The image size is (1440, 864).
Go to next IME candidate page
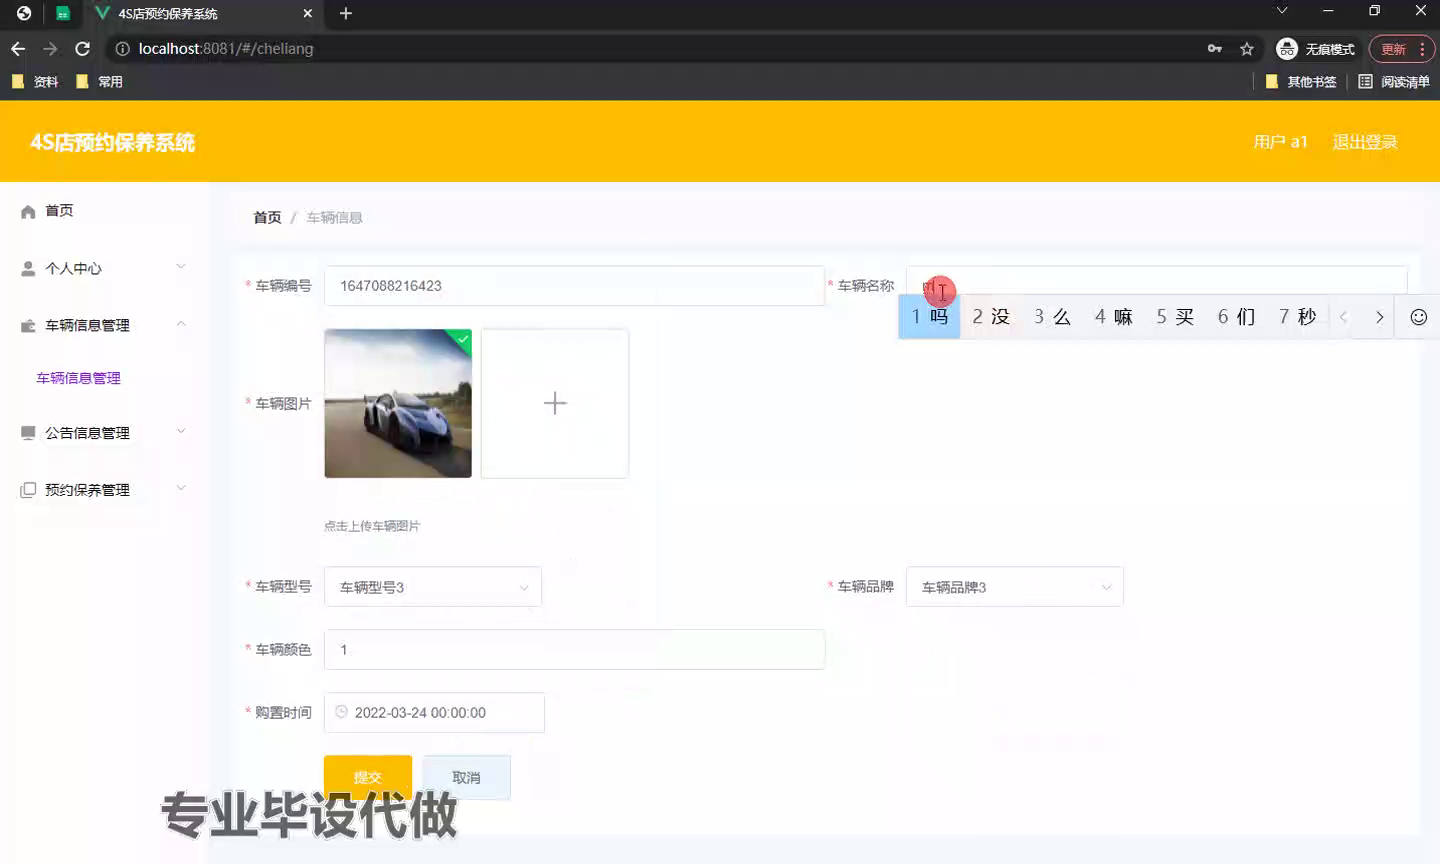[x=1380, y=317]
